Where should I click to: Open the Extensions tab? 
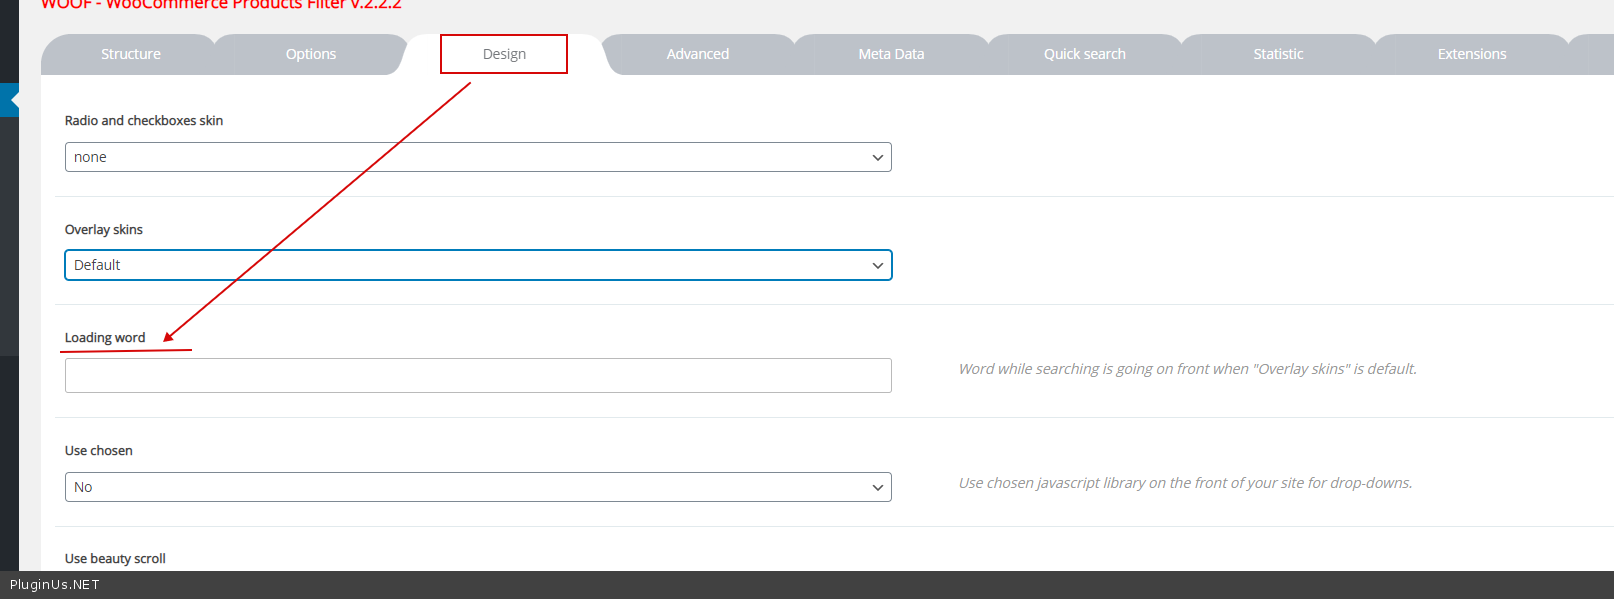[1471, 54]
